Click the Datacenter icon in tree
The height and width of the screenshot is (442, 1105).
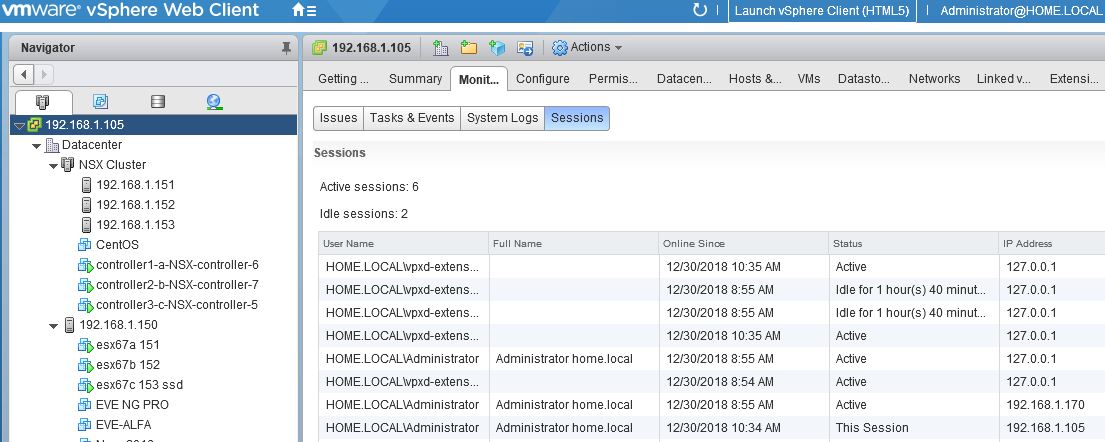pos(52,145)
